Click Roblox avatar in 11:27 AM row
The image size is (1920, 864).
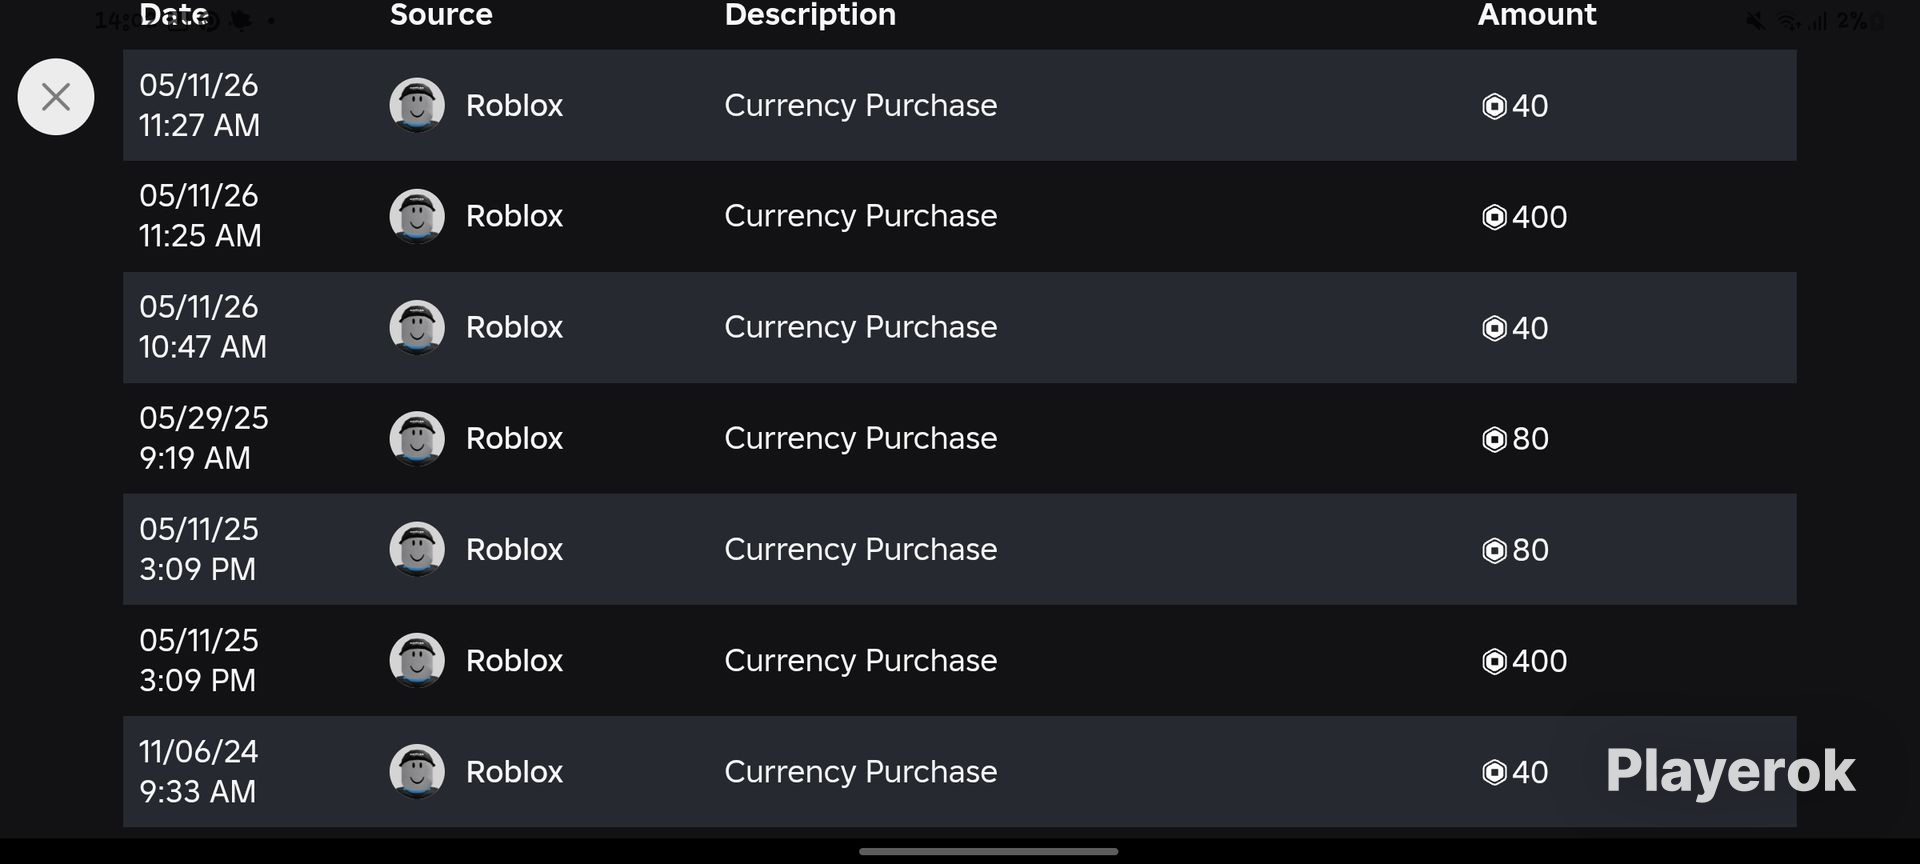coord(417,105)
